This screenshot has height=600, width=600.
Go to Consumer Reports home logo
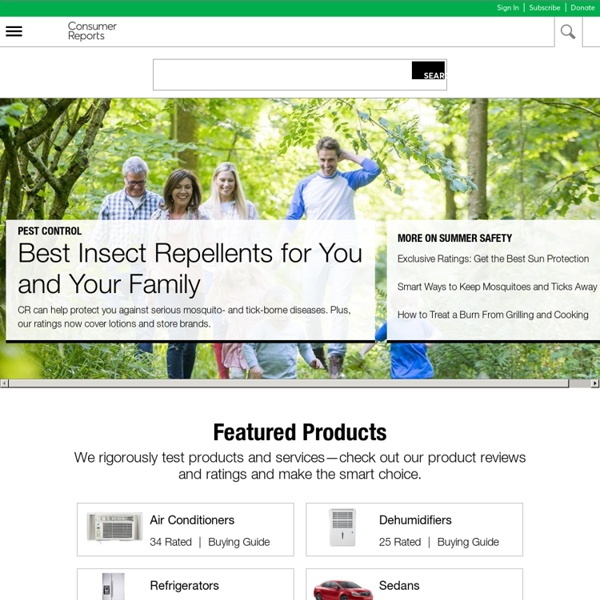tap(92, 31)
